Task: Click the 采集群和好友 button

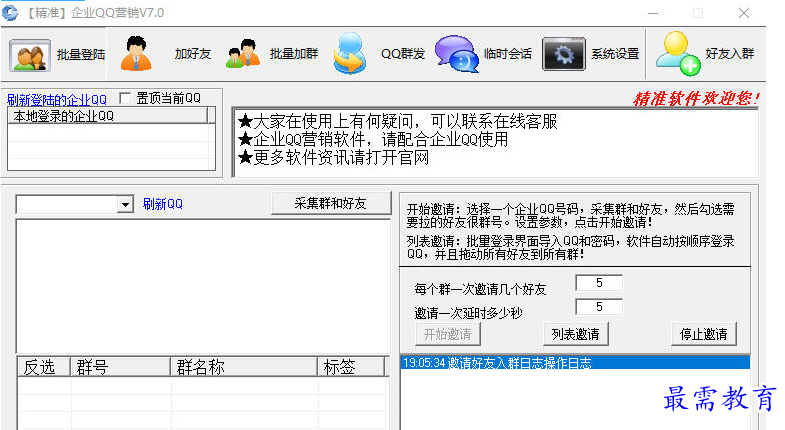Action: pyautogui.click(x=330, y=203)
